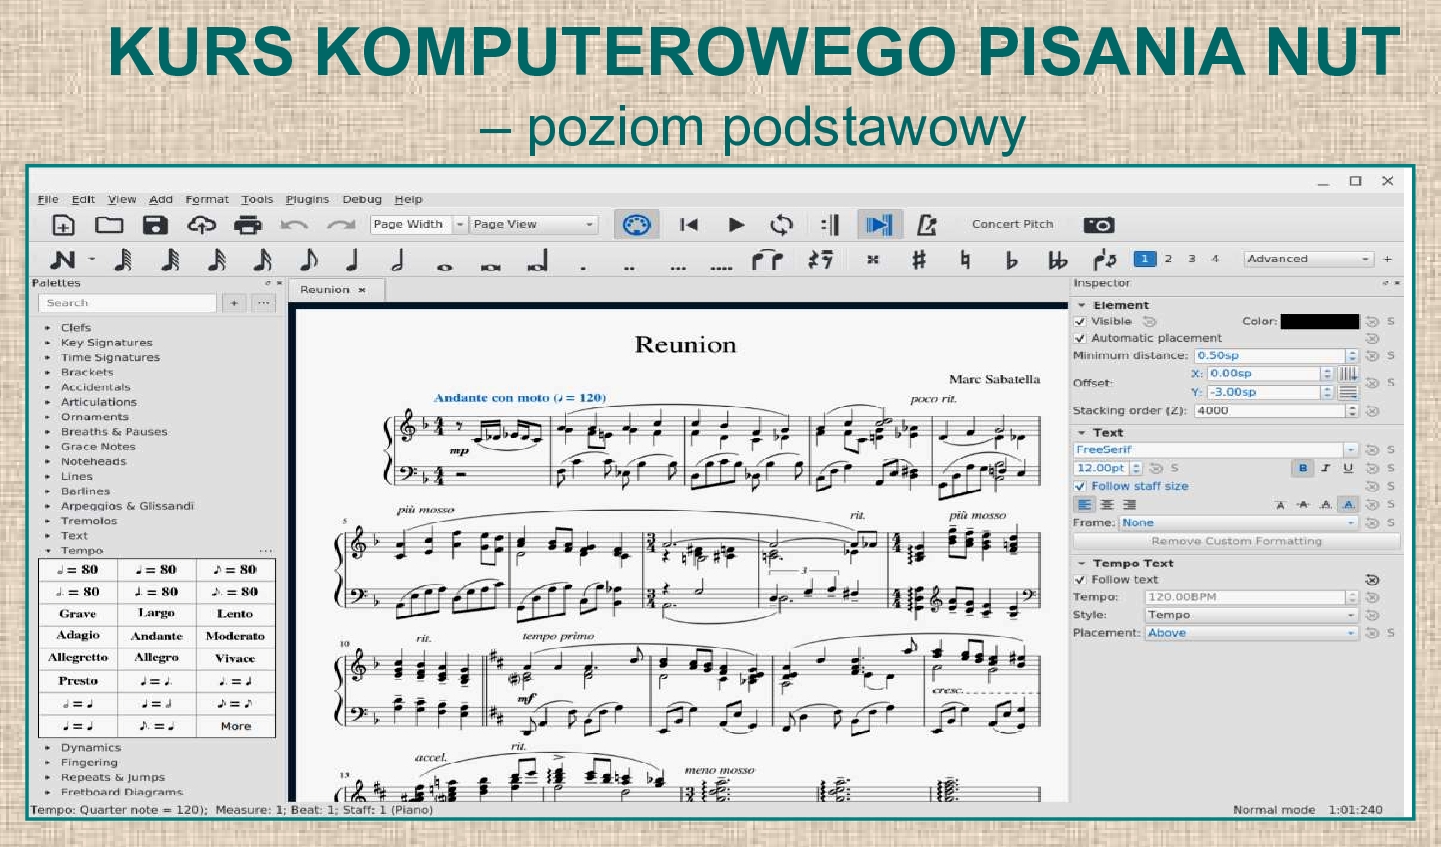
Task: Click the New score icon
Action: click(63, 225)
